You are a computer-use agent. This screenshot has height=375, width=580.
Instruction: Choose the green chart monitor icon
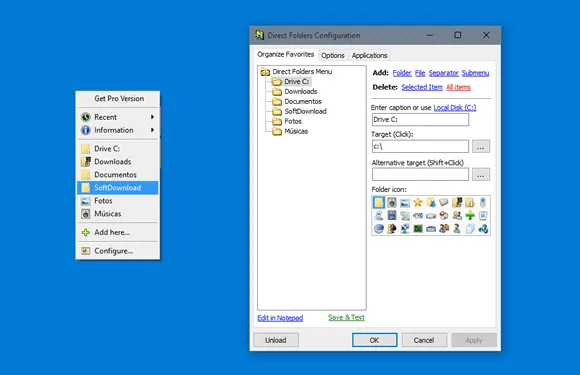pos(418,229)
